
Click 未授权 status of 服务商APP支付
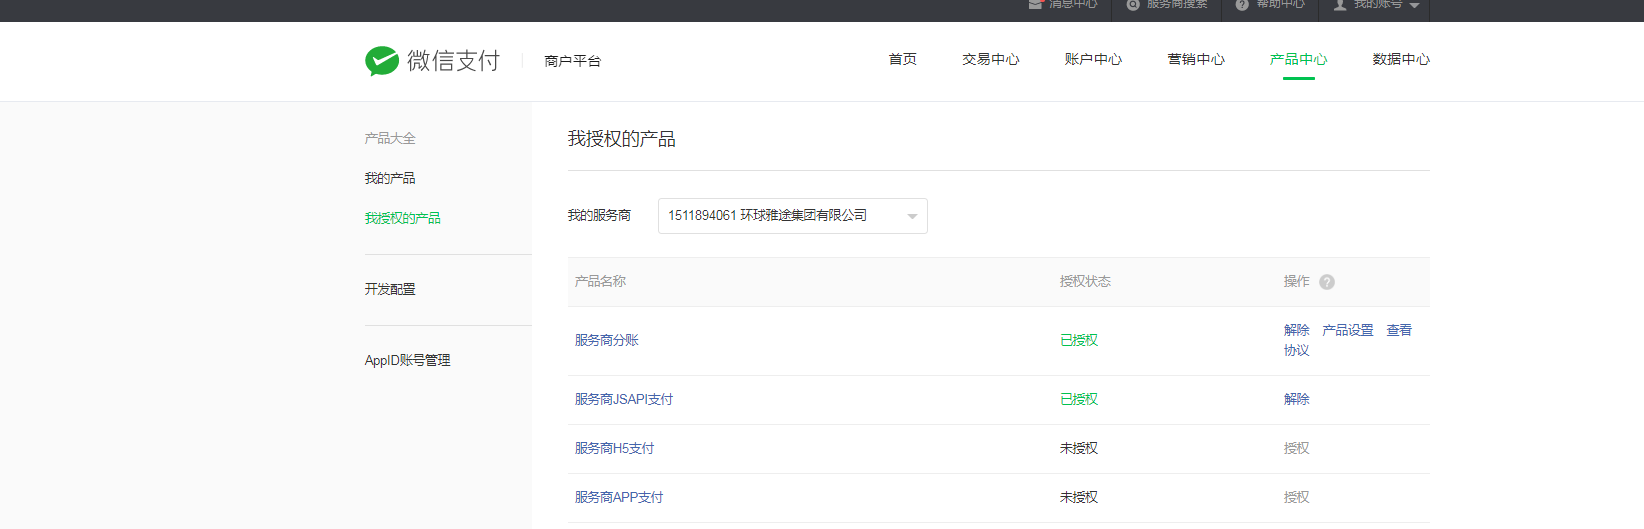1079,497
